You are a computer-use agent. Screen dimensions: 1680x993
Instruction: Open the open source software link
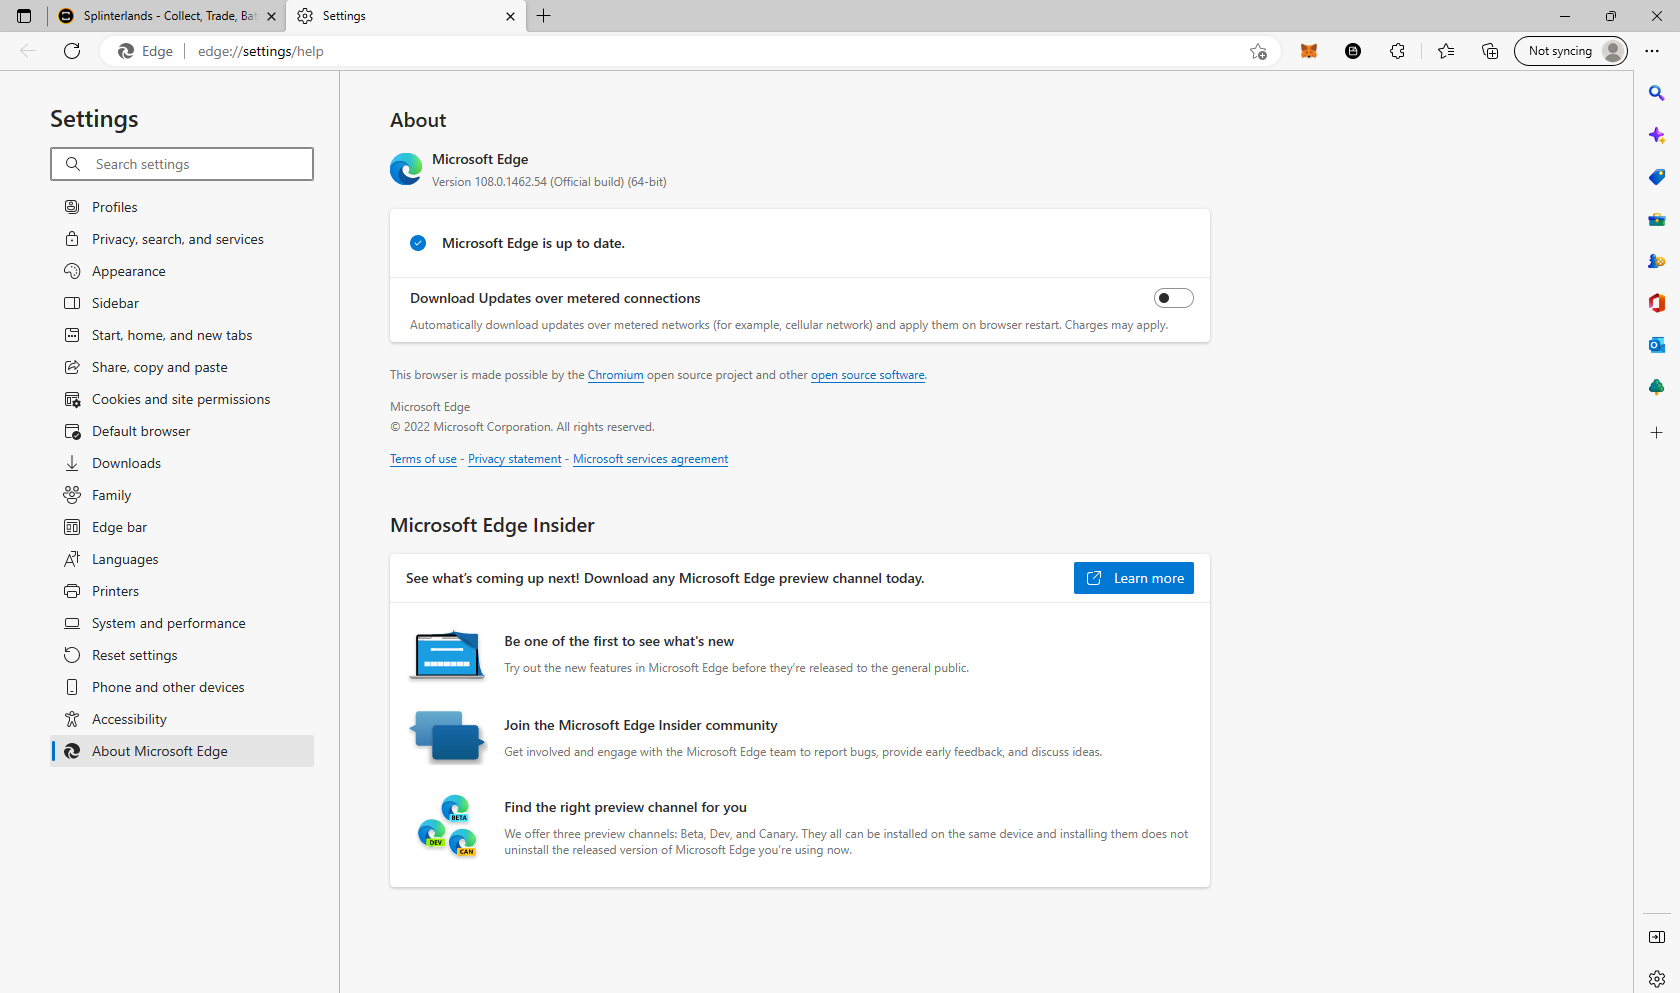click(x=867, y=375)
